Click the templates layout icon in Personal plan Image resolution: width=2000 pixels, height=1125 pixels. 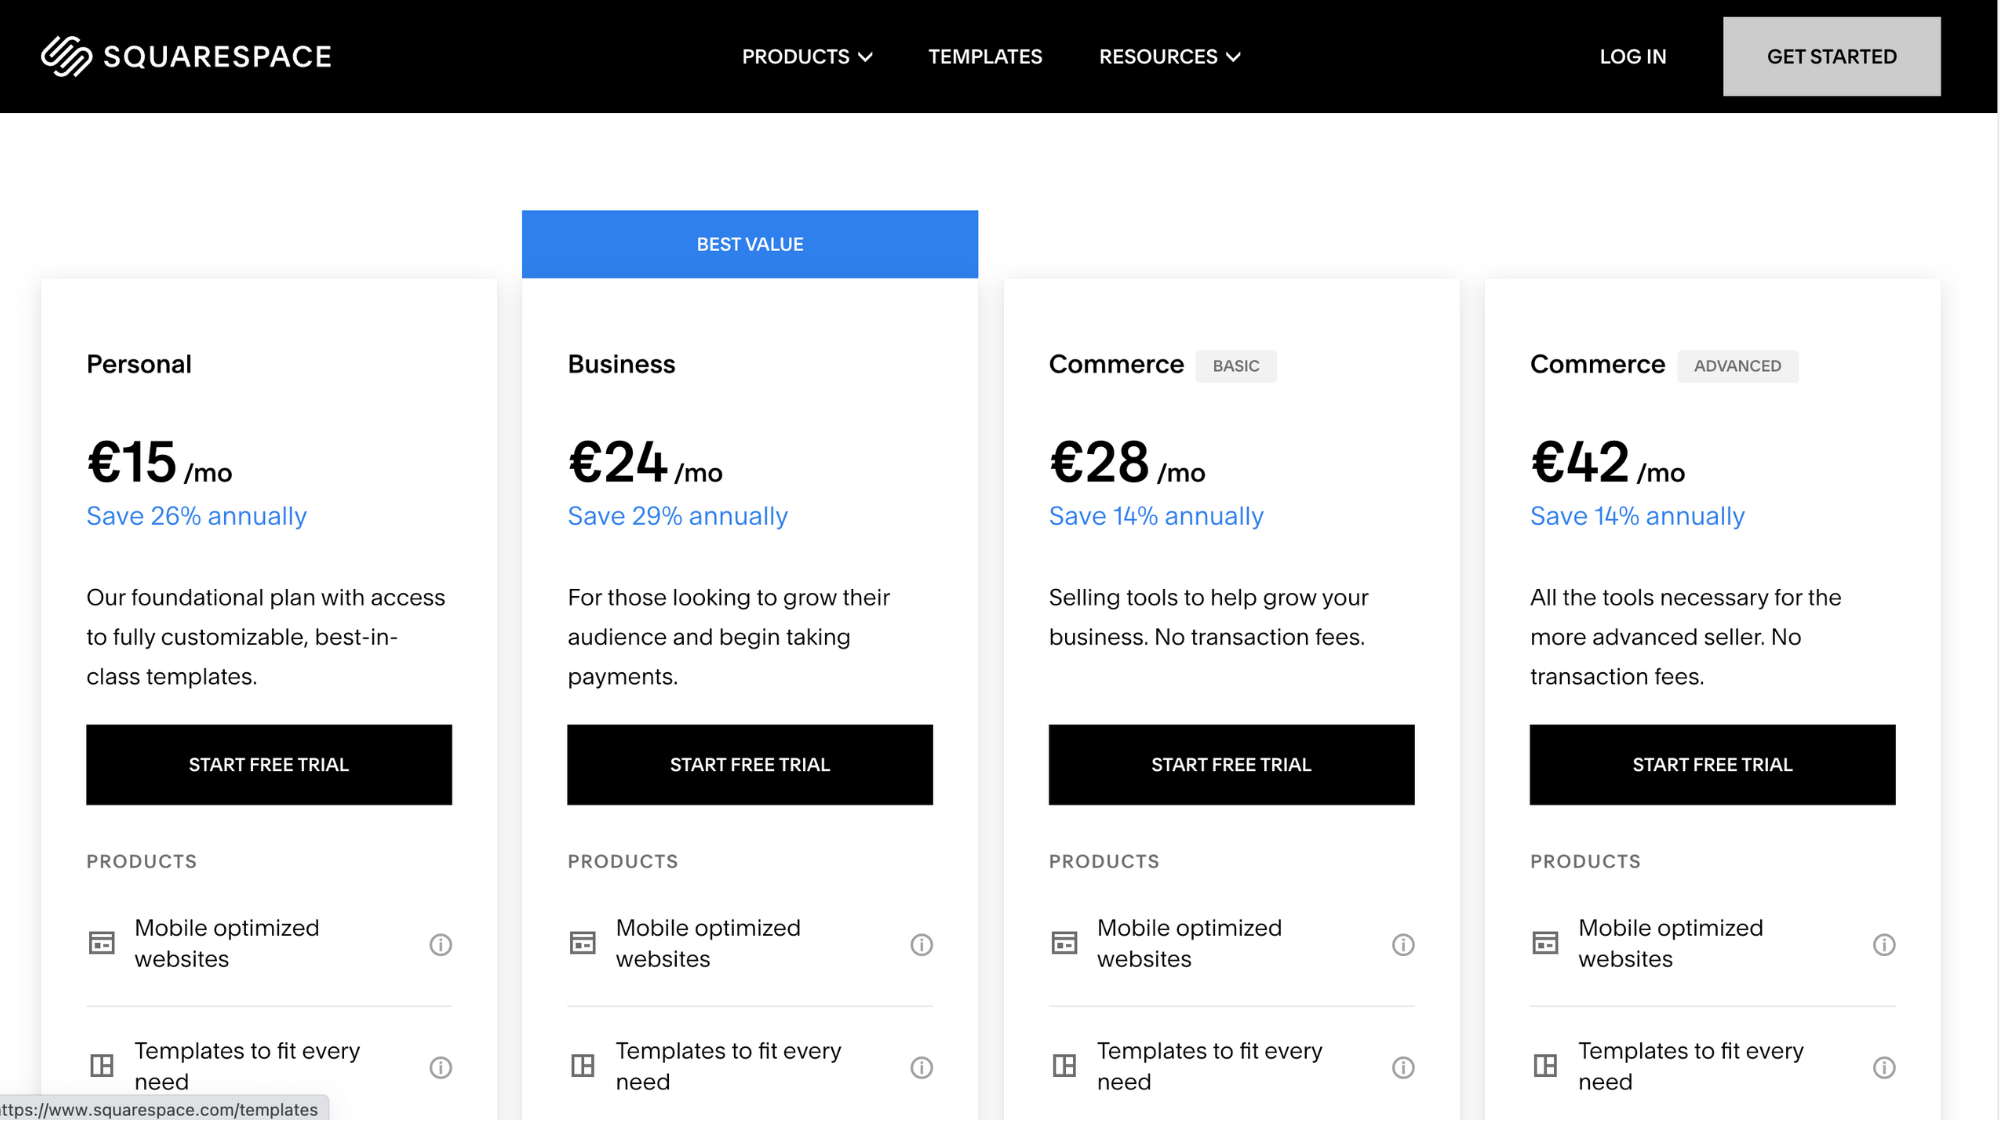coord(102,1065)
